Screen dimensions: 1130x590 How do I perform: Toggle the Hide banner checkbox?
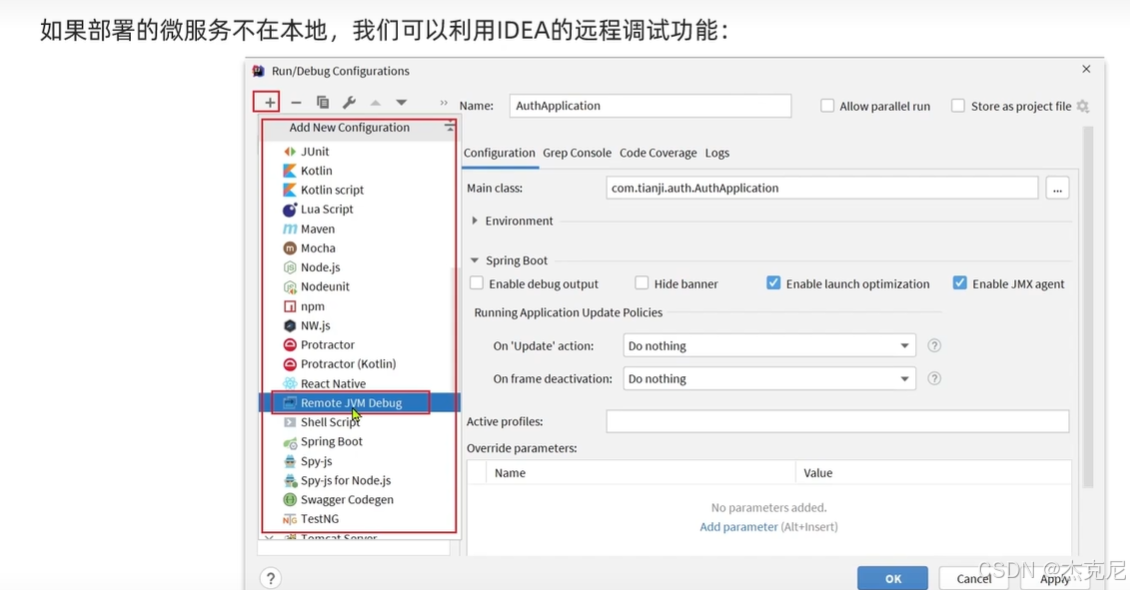tap(641, 283)
